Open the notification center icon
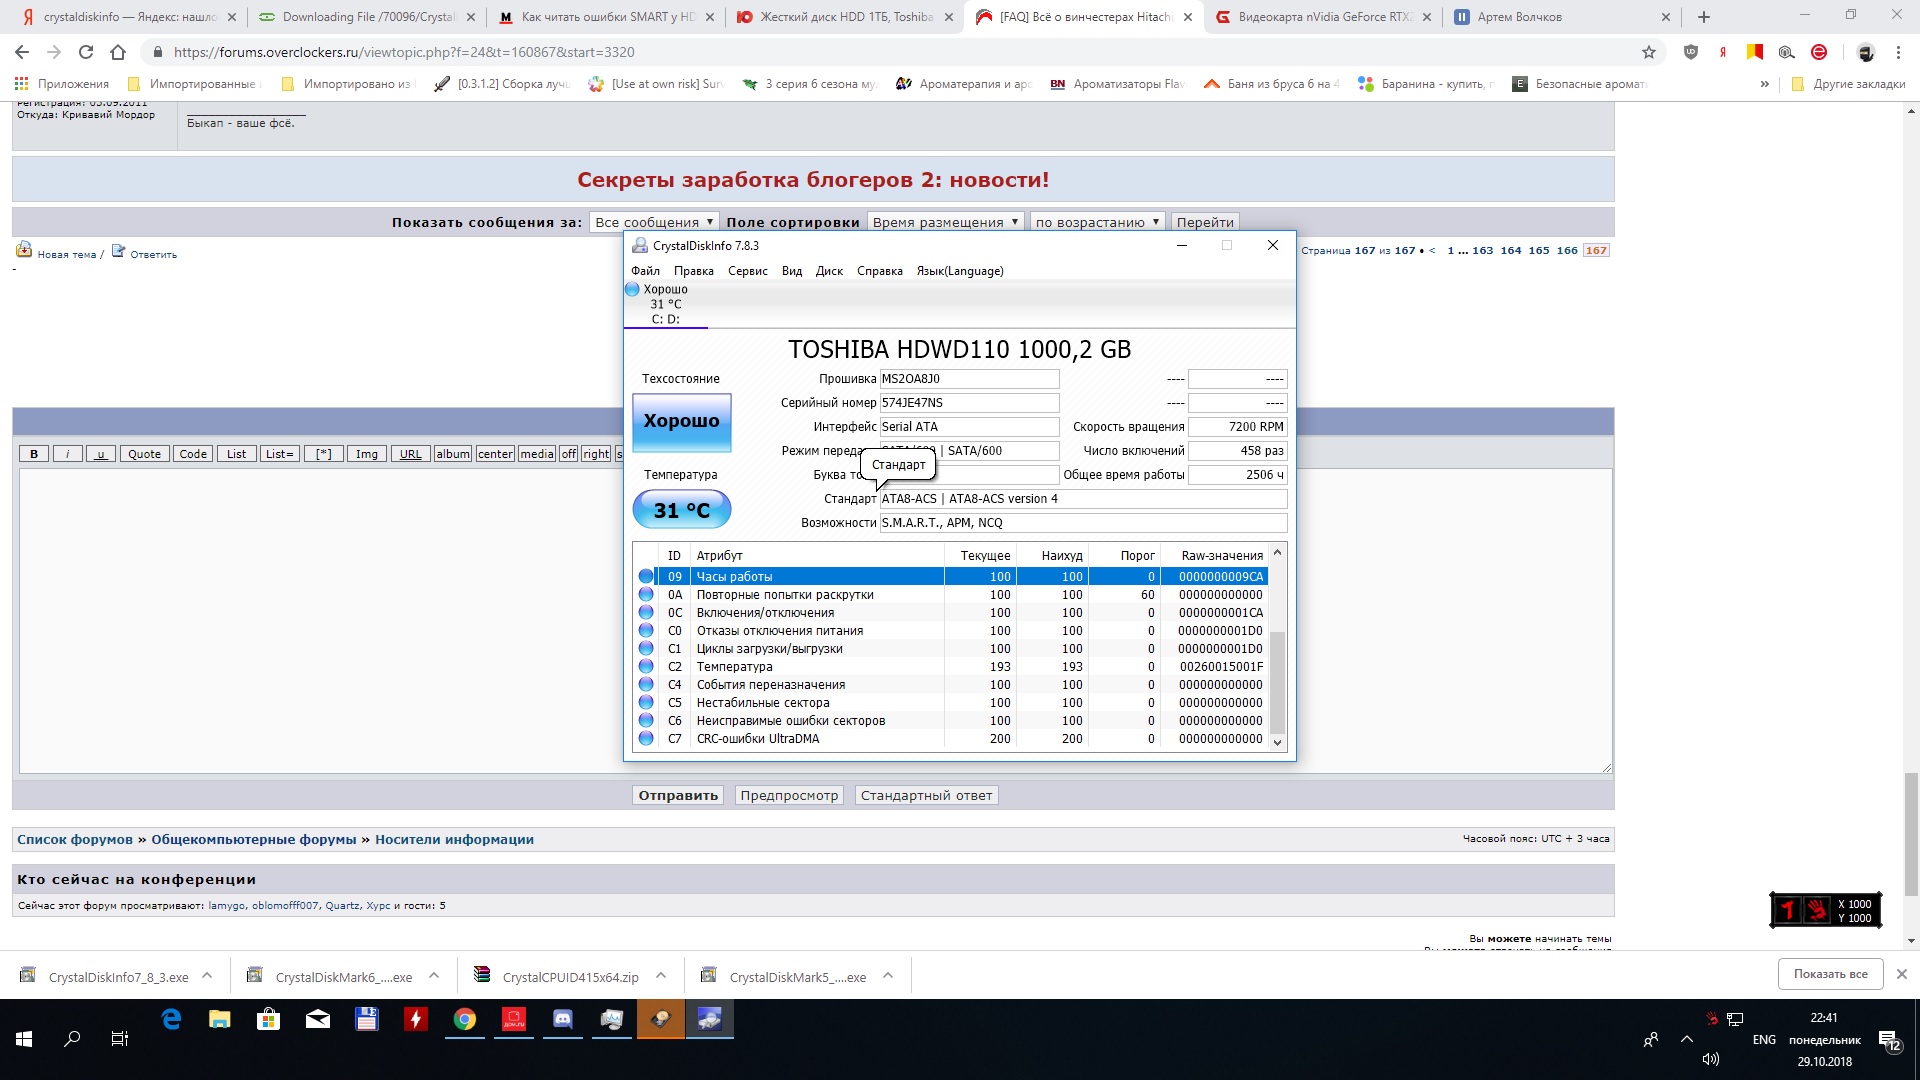Screen dimensions: 1920x1080 tap(1888, 1041)
